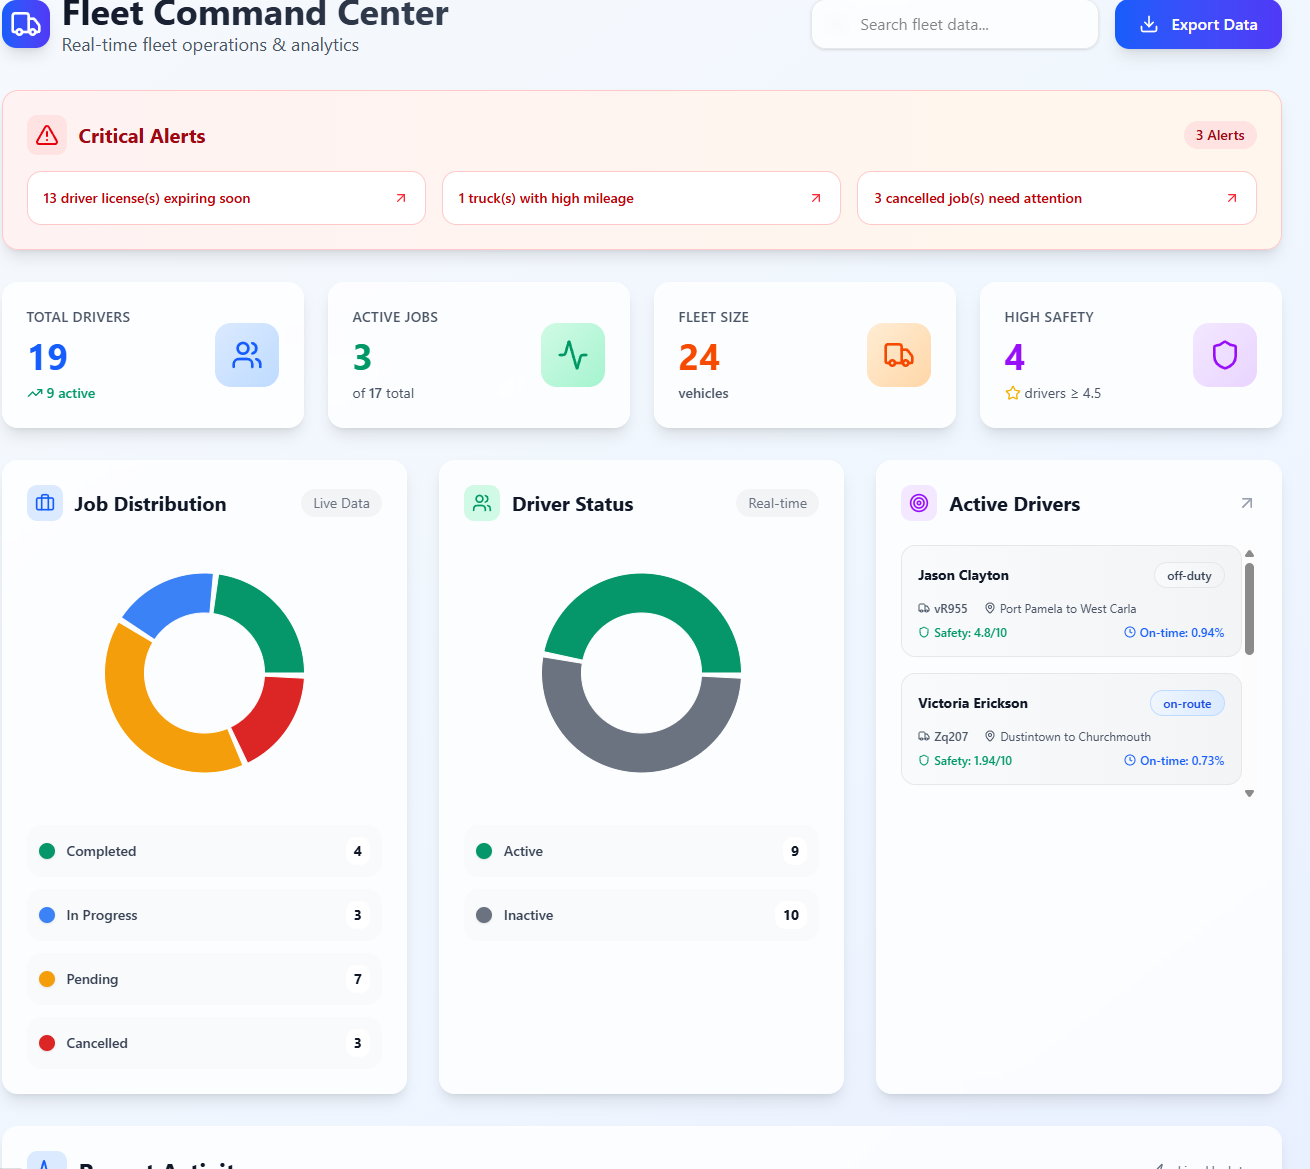Viewport: 1310px width, 1169px height.
Task: Click the 3 Alerts badge
Action: point(1220,135)
